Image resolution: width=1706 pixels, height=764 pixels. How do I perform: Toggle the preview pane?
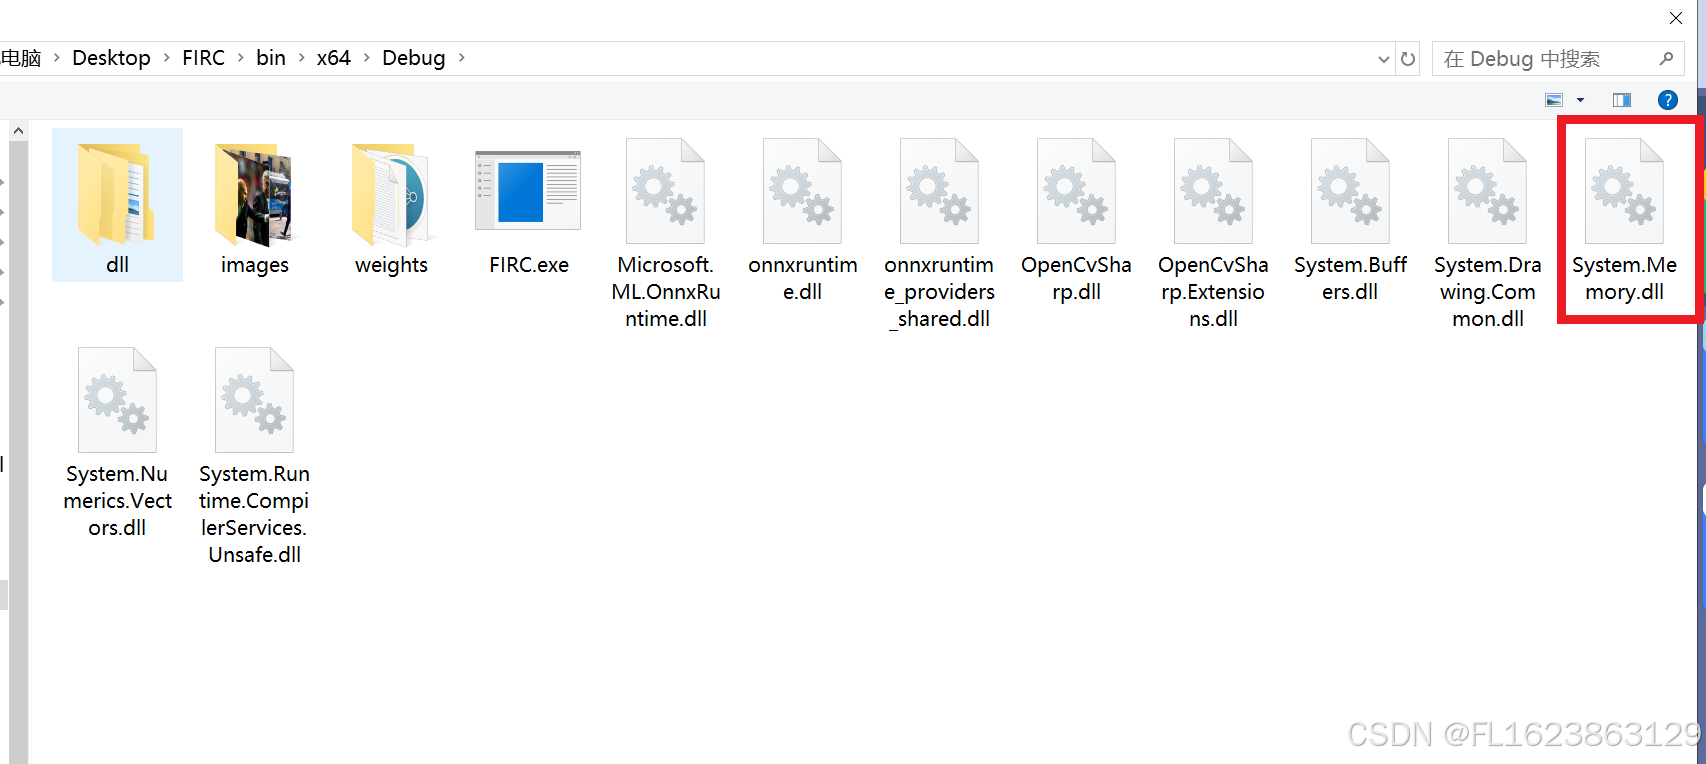[x=1621, y=99]
